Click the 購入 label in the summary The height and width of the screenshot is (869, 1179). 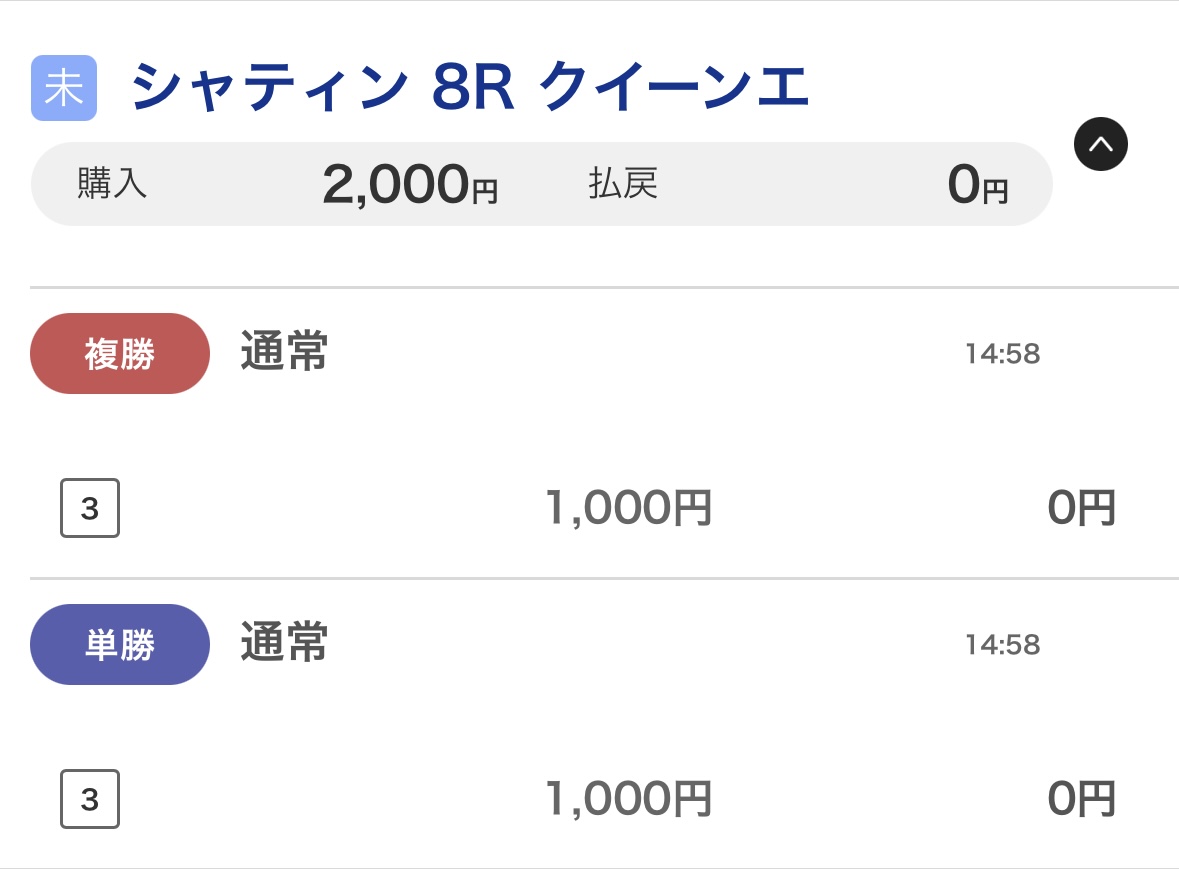click(113, 184)
